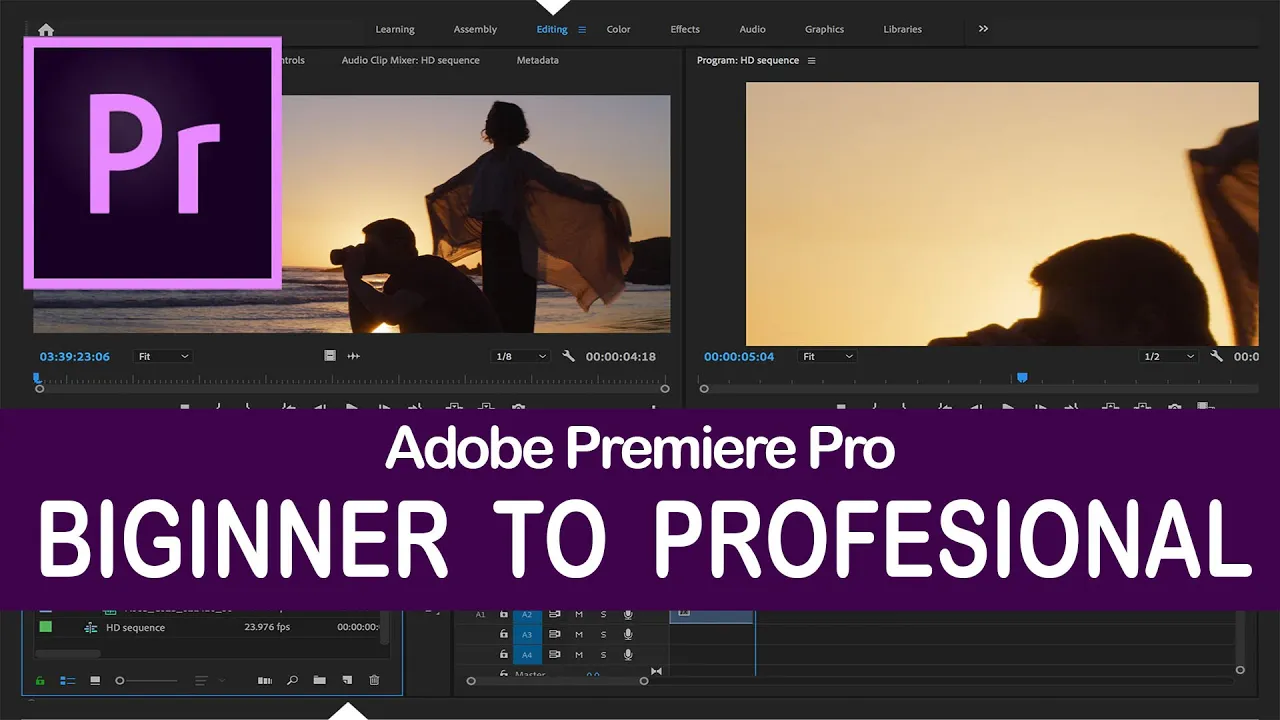This screenshot has width=1280, height=720.
Task: Mute track A4
Action: click(x=579, y=655)
